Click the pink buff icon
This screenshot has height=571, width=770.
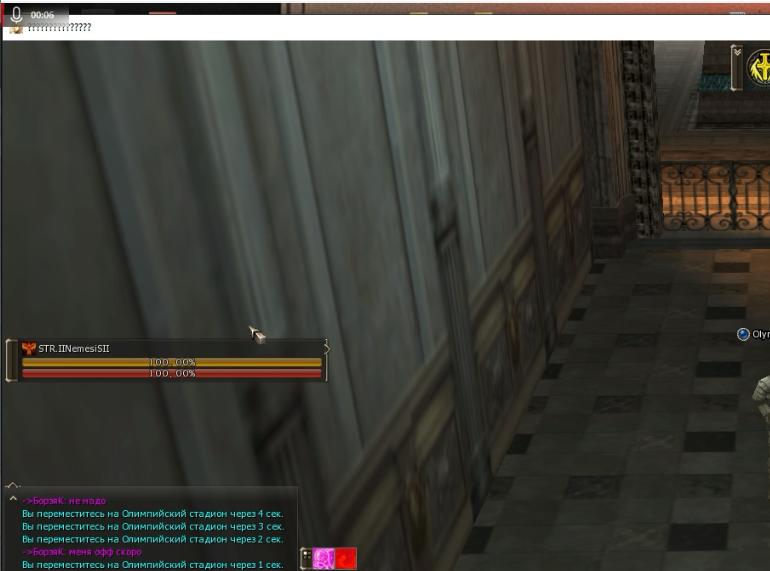[x=323, y=558]
